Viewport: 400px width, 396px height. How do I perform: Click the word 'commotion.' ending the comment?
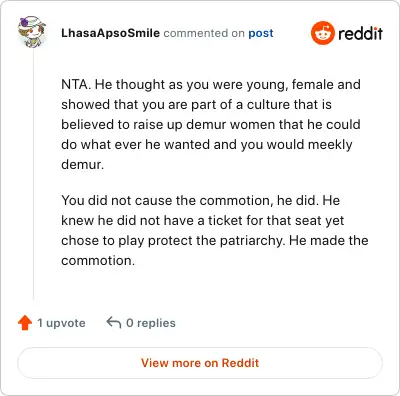point(98,261)
